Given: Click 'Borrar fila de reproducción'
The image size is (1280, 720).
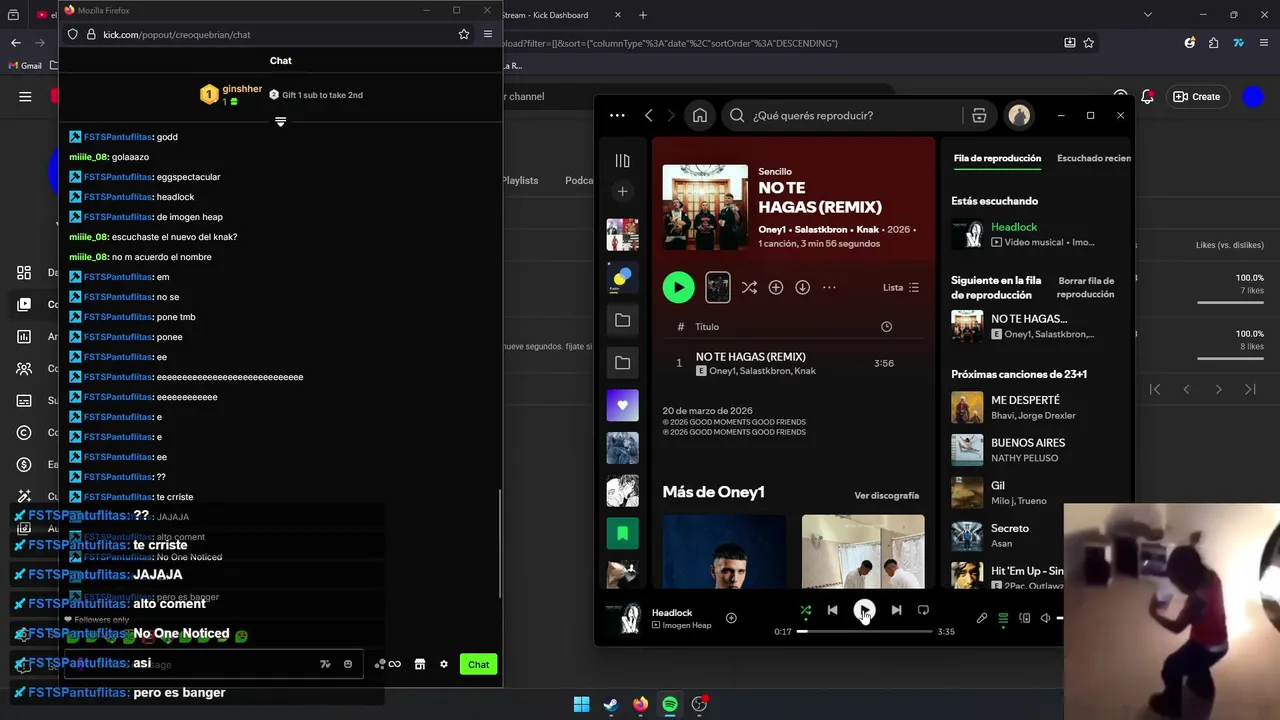Looking at the screenshot, I should point(1085,288).
